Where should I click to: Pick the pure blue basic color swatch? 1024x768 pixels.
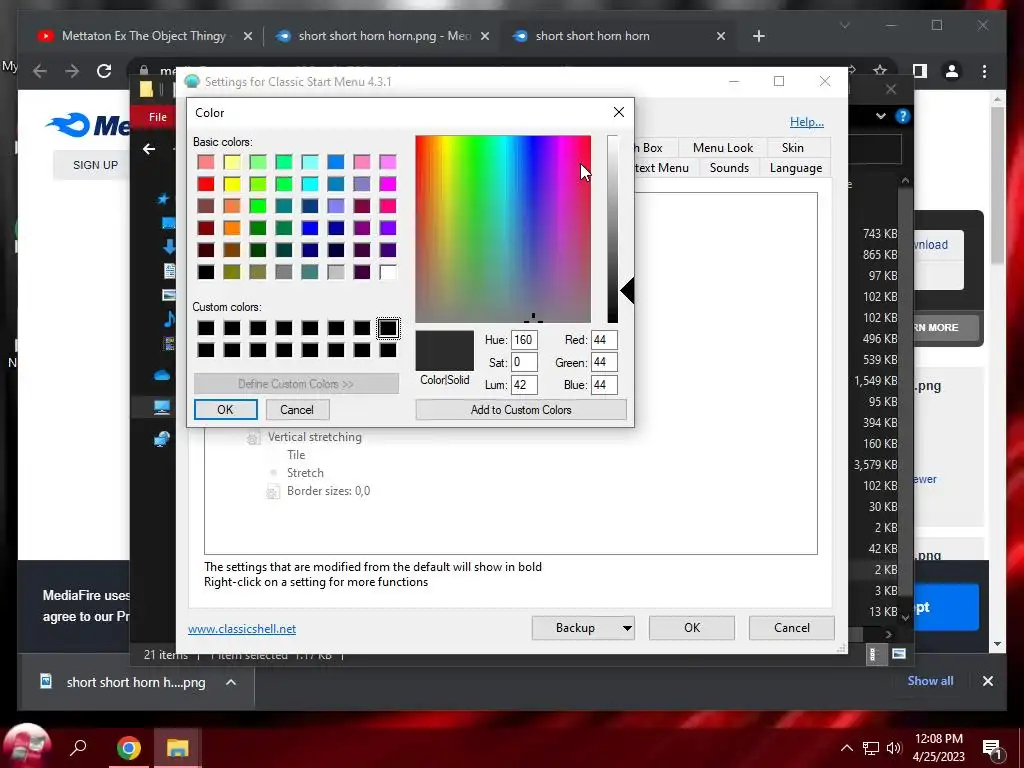(310, 228)
